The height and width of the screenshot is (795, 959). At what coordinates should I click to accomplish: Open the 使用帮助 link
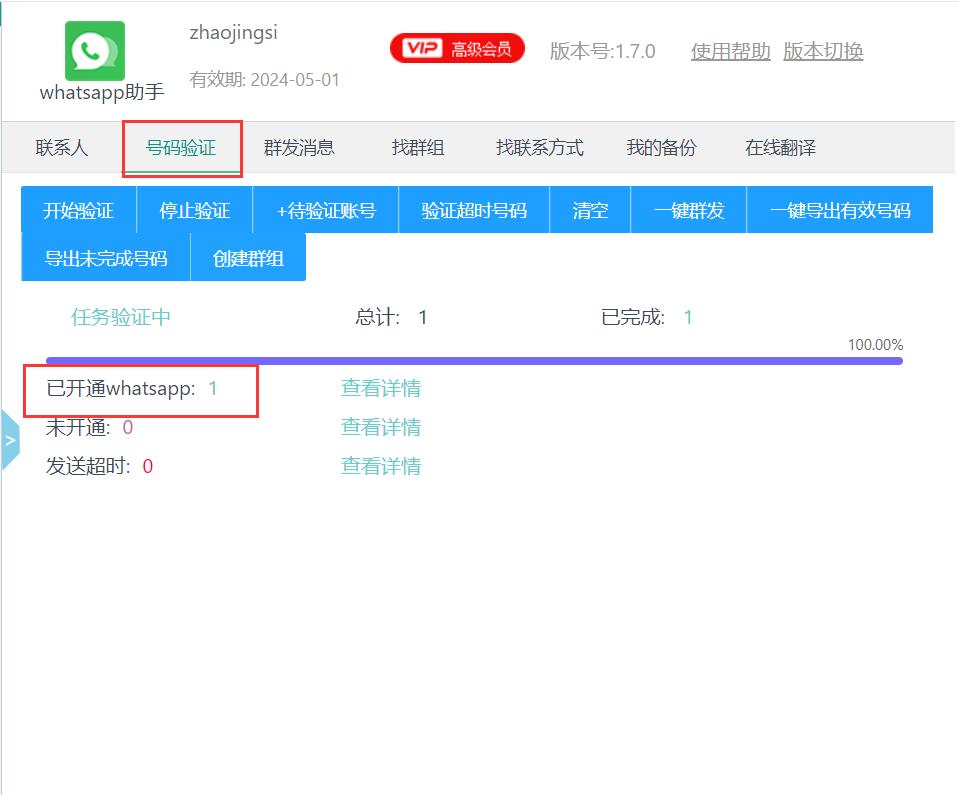(730, 51)
